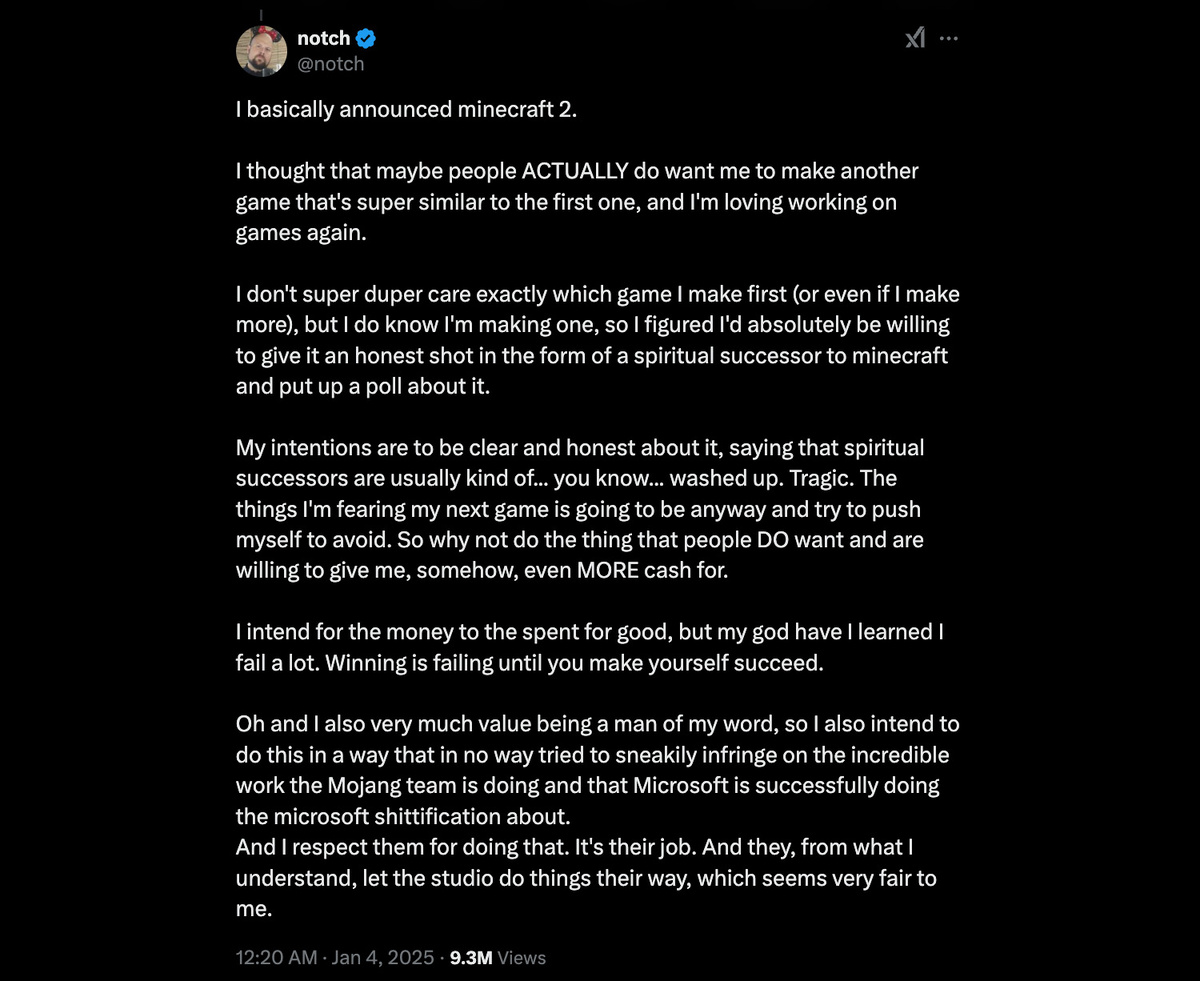
Task: Click the display name "notch"
Action: (323, 39)
